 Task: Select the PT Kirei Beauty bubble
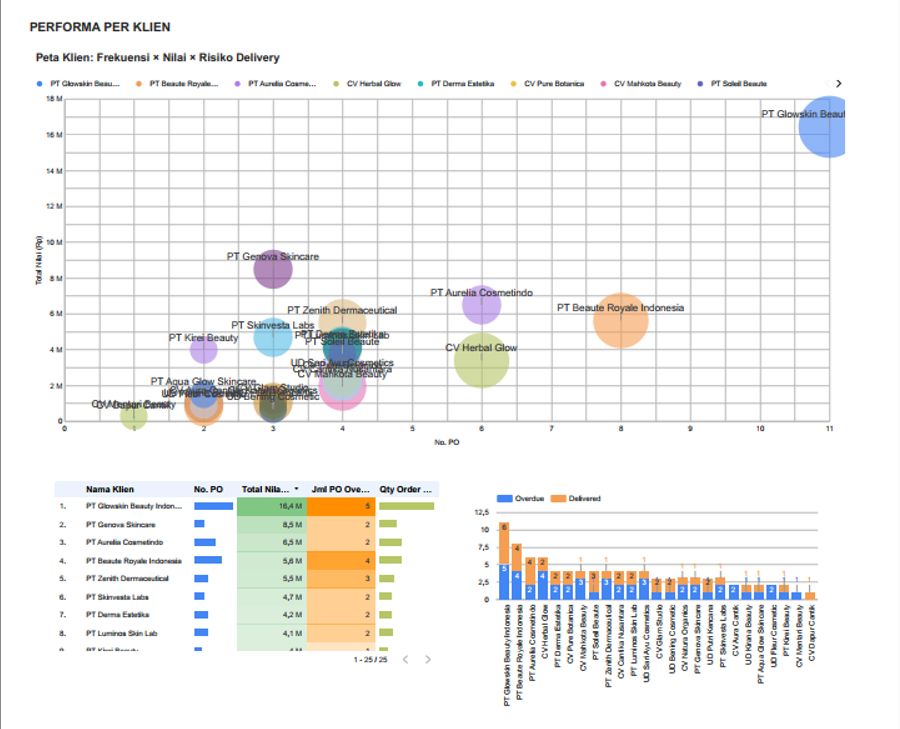(x=204, y=350)
